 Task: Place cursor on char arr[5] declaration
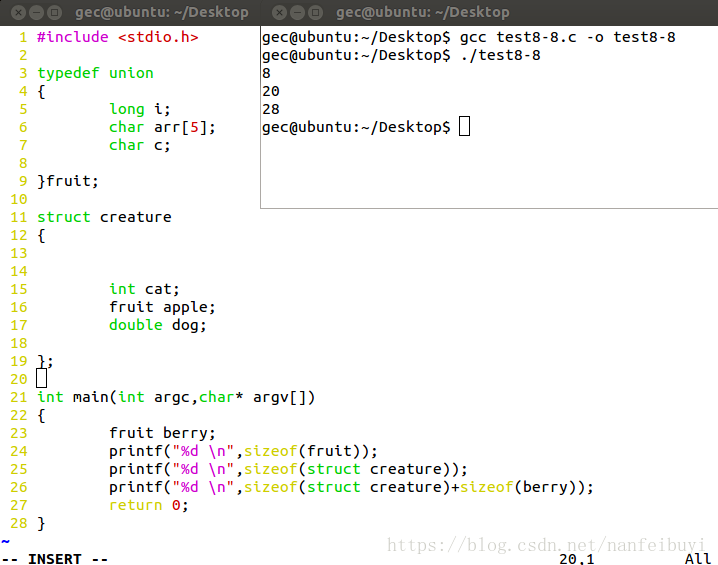(162, 127)
